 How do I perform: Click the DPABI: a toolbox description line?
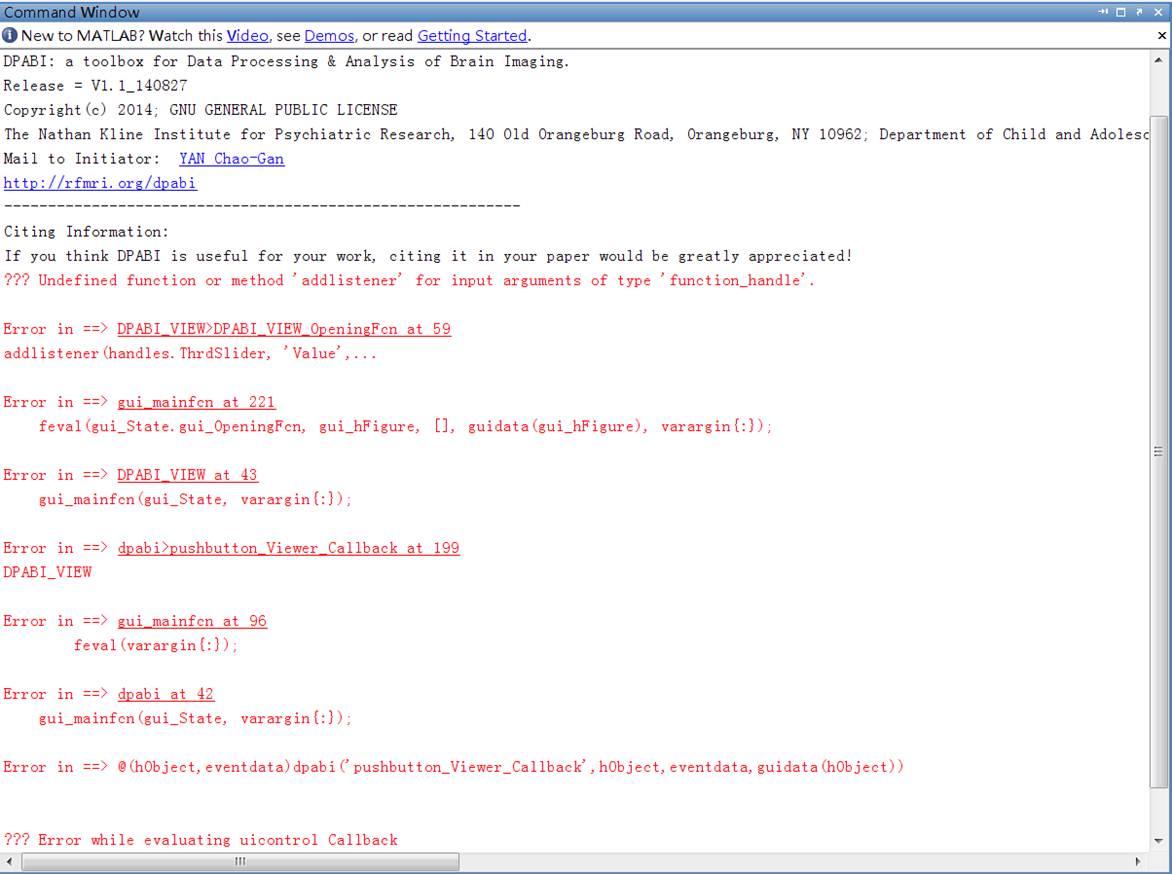286,61
